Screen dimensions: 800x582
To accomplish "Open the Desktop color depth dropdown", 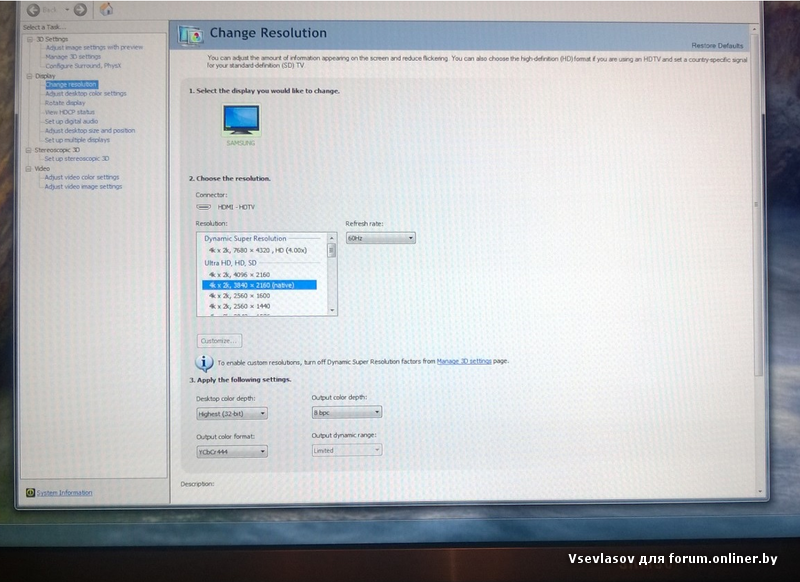I will click(232, 414).
